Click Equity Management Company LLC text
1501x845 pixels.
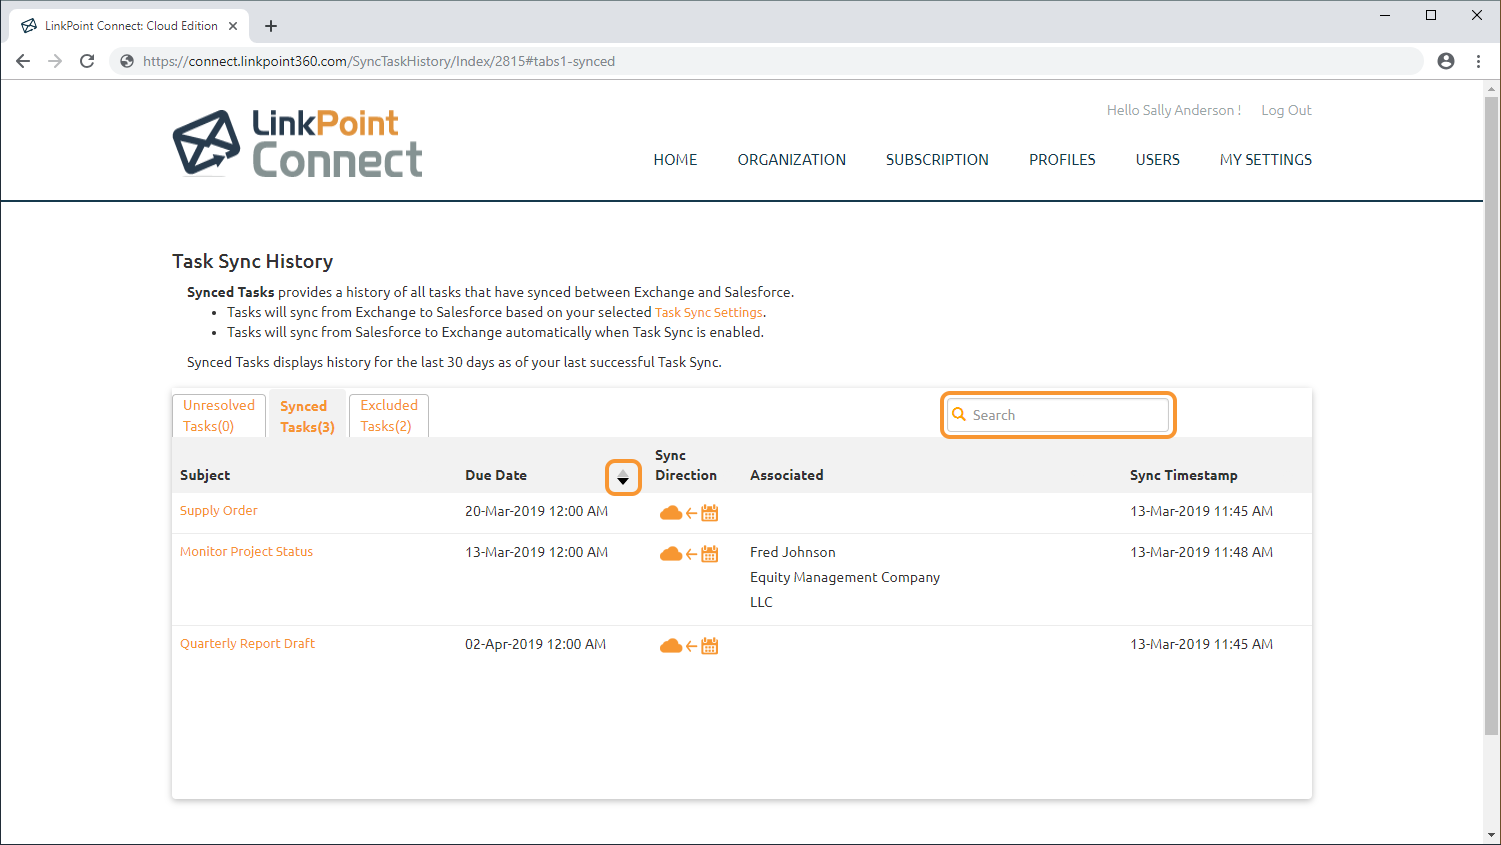pos(845,589)
